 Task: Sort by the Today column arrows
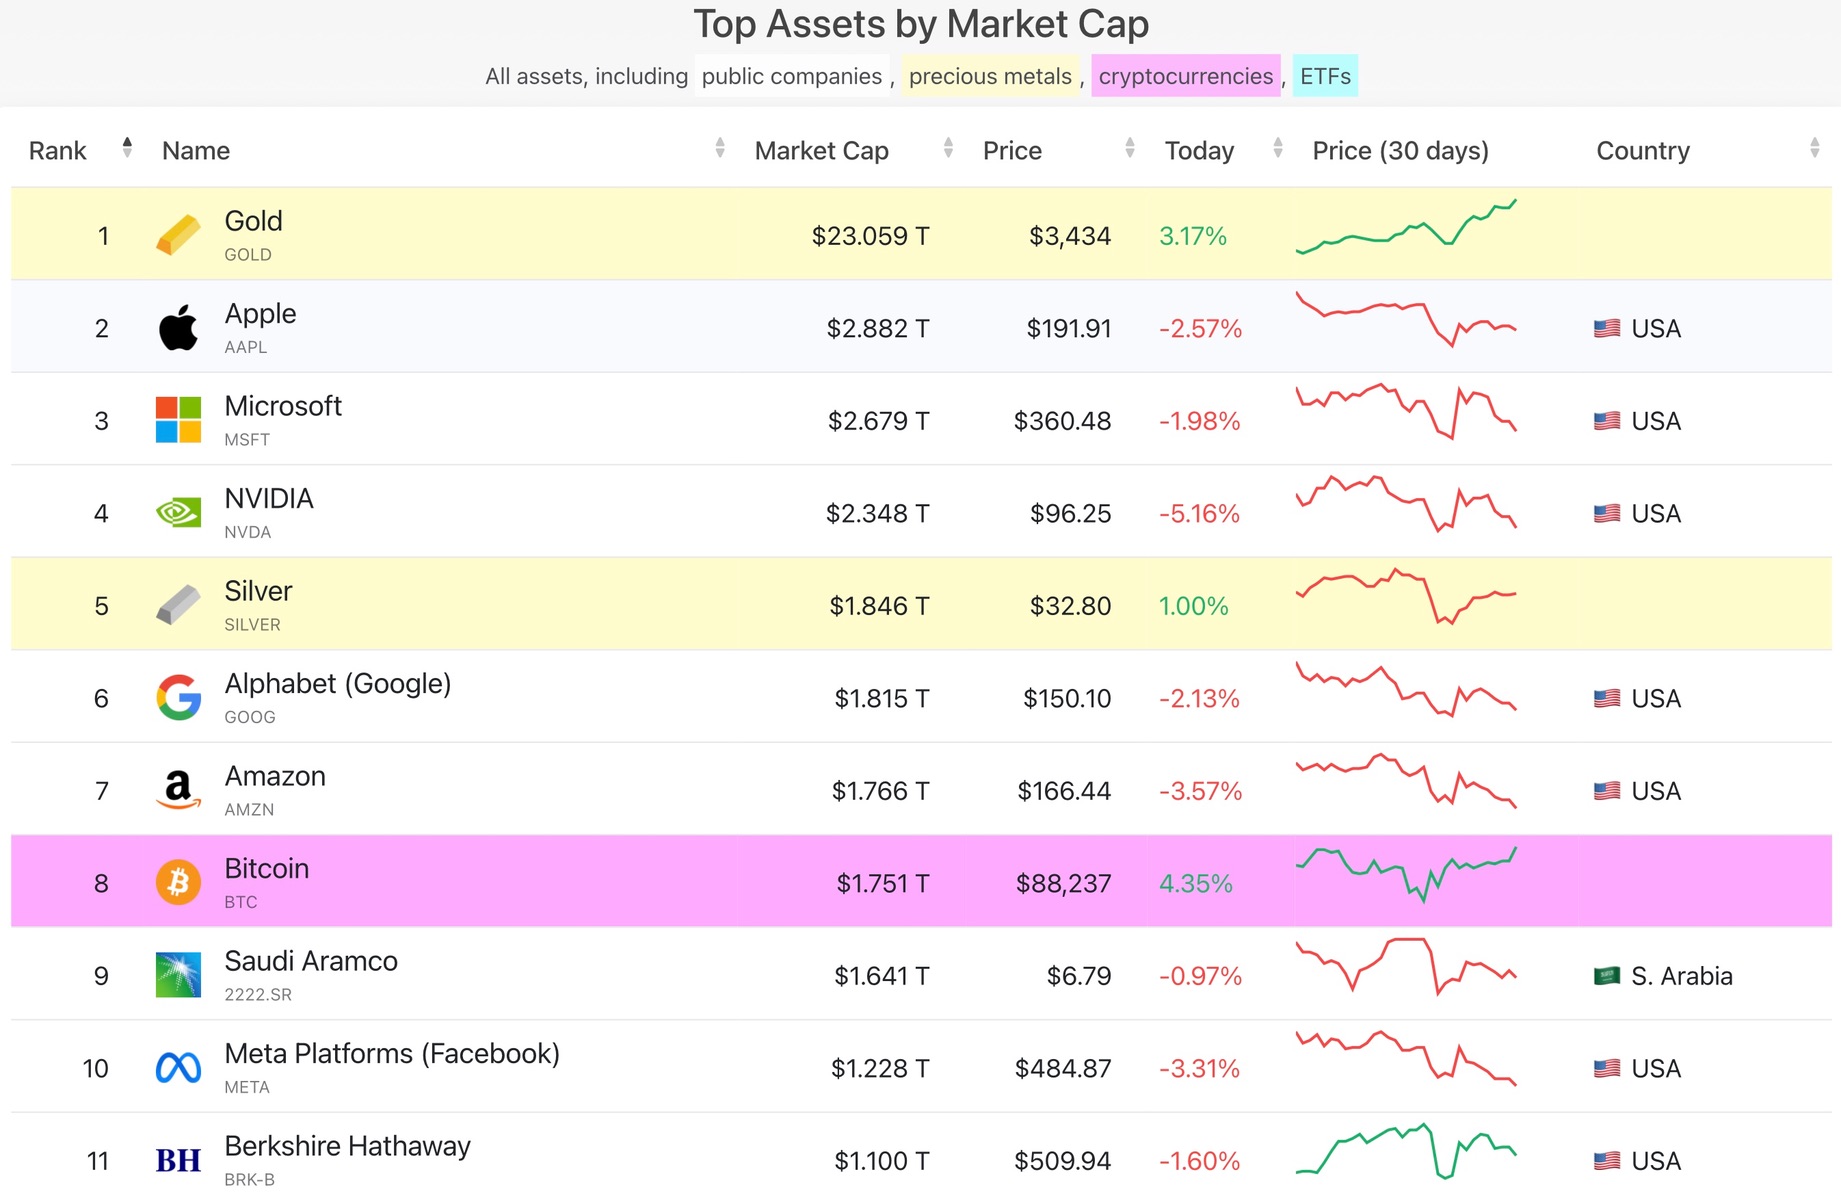click(1278, 149)
